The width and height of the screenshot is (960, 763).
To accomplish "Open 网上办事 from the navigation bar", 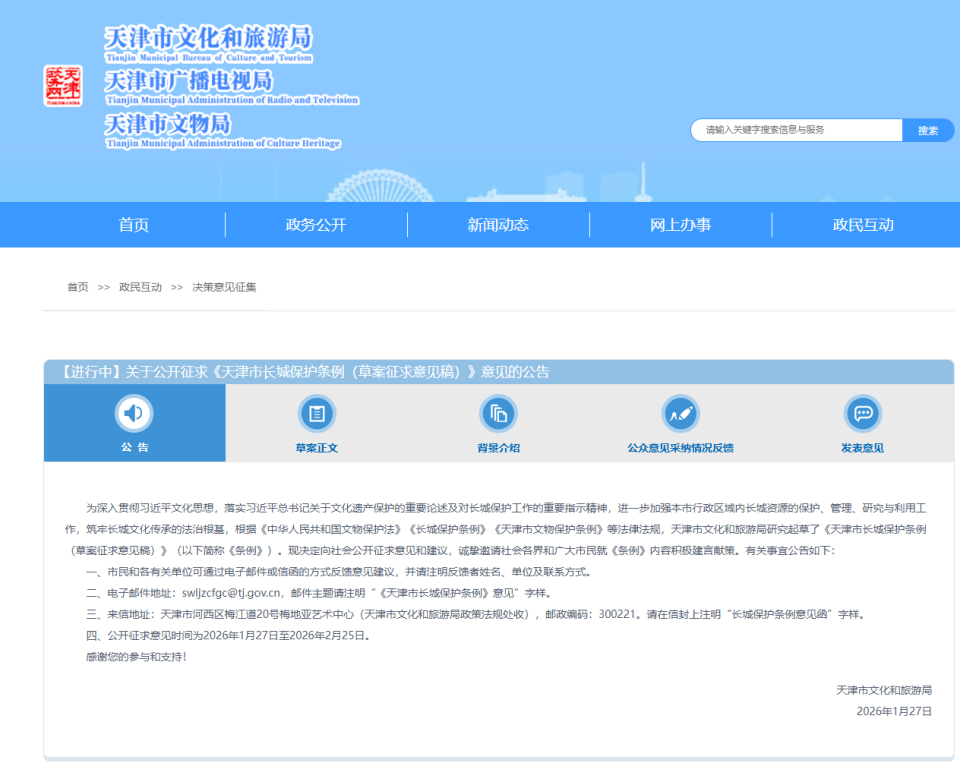I will click(680, 225).
